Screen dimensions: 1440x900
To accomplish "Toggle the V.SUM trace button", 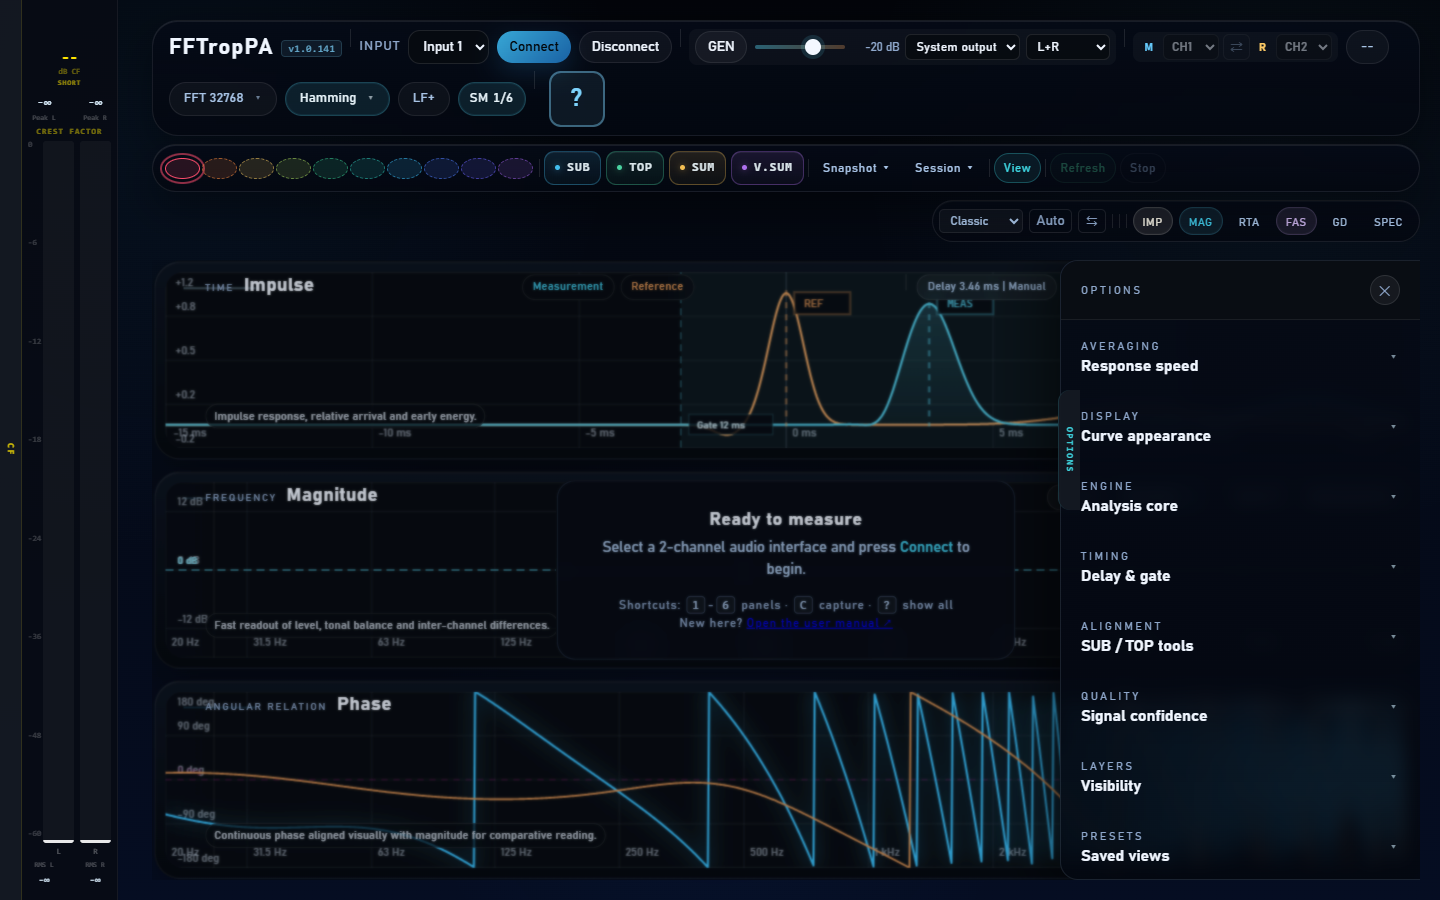I will tap(767, 168).
